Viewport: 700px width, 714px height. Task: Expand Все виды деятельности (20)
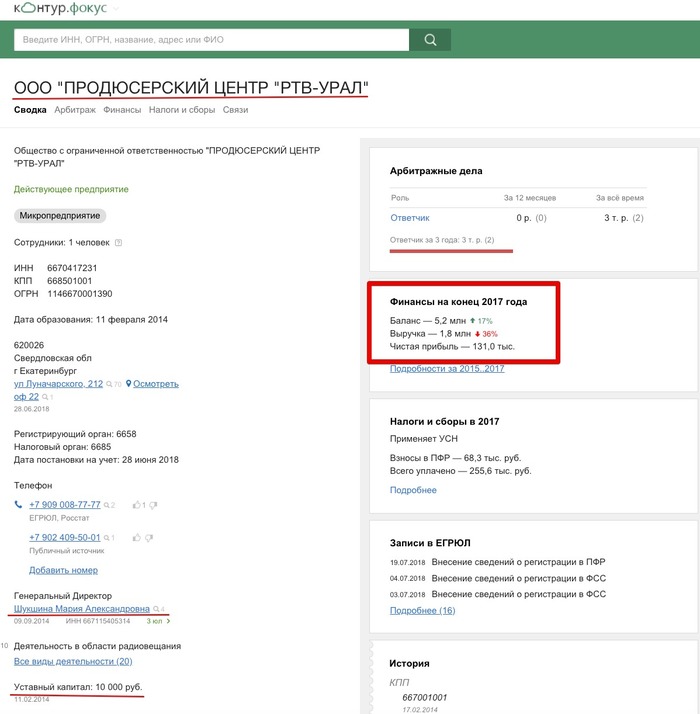coord(73,661)
